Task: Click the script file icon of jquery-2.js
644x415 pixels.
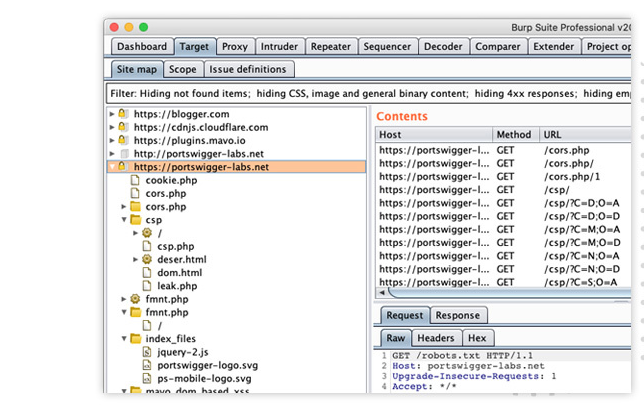Action: (x=147, y=352)
